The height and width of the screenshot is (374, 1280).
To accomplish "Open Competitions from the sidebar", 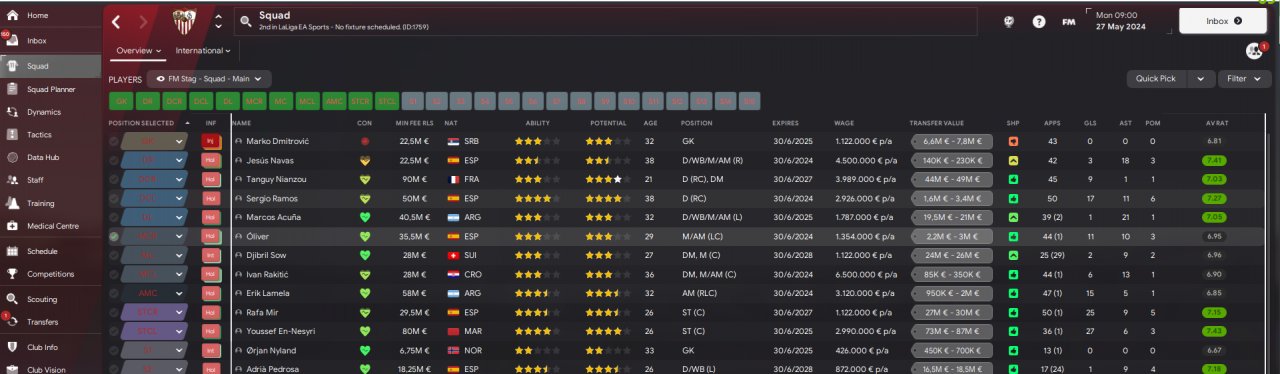I will pos(50,274).
